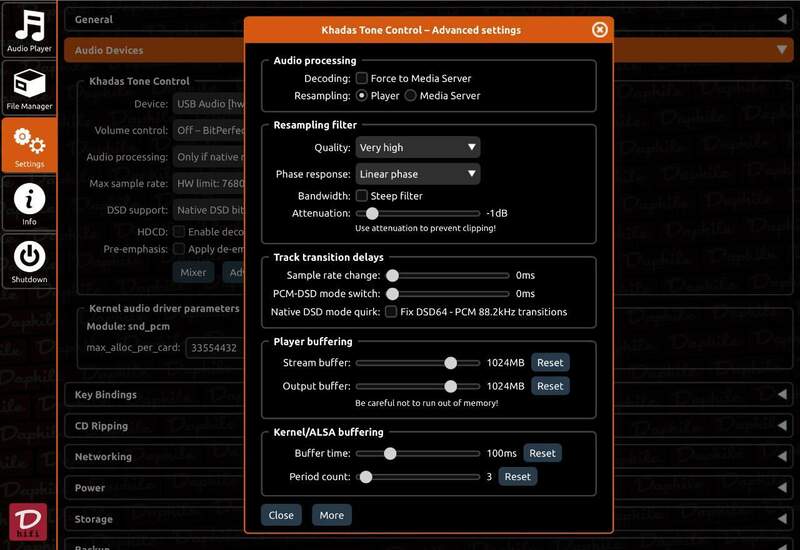Click the red Daphile logo icon

(28, 523)
